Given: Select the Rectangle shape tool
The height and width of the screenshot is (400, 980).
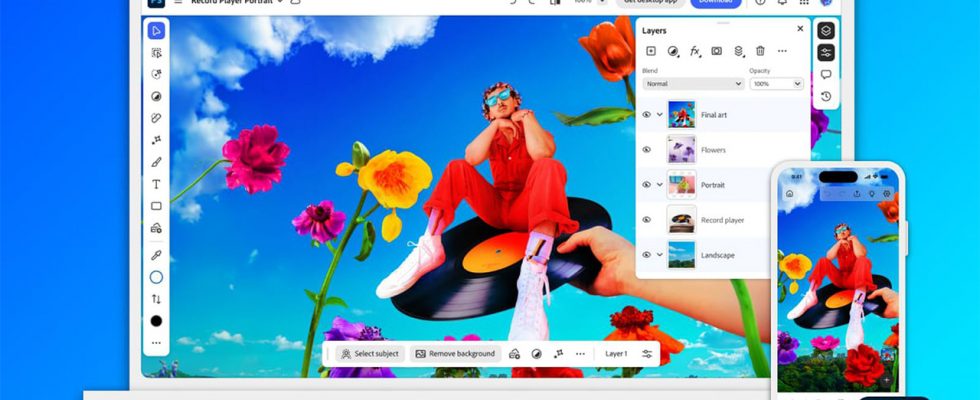Looking at the screenshot, I should (156, 206).
